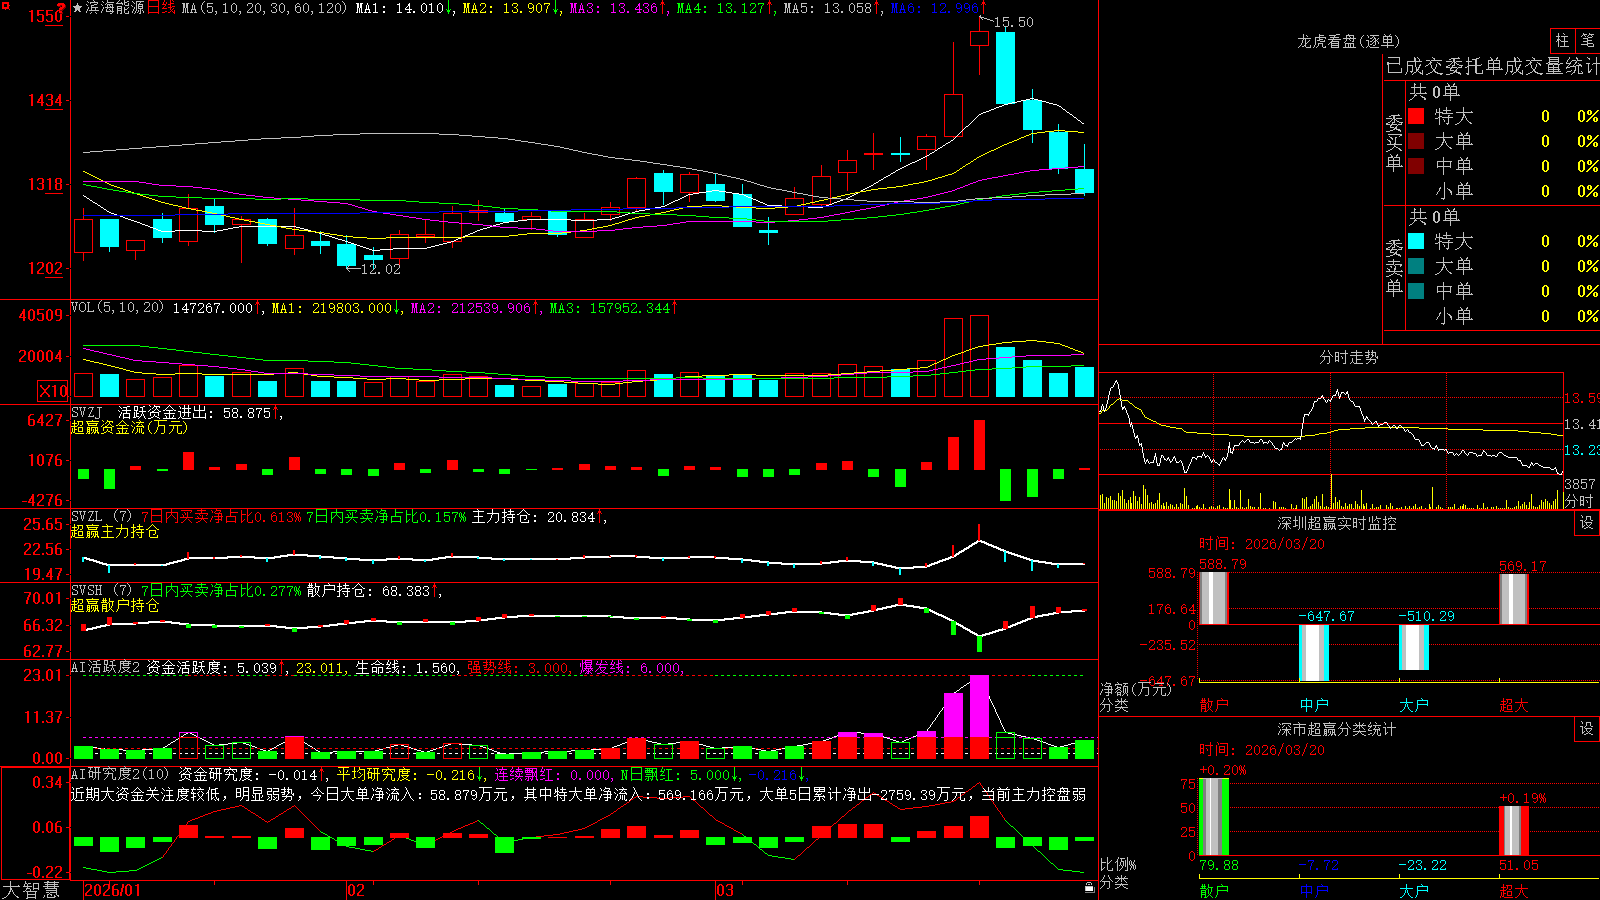Click the 02 month marker on the time axis
Screen dimensions: 1600x900
[x=356, y=890]
